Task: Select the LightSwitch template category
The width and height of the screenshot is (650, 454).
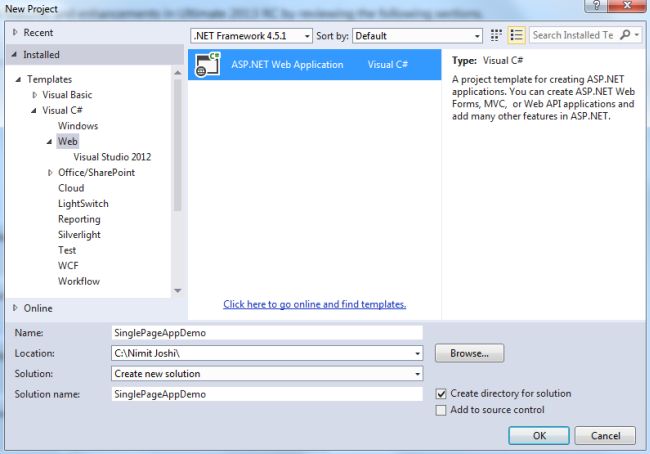Action: coord(83,204)
